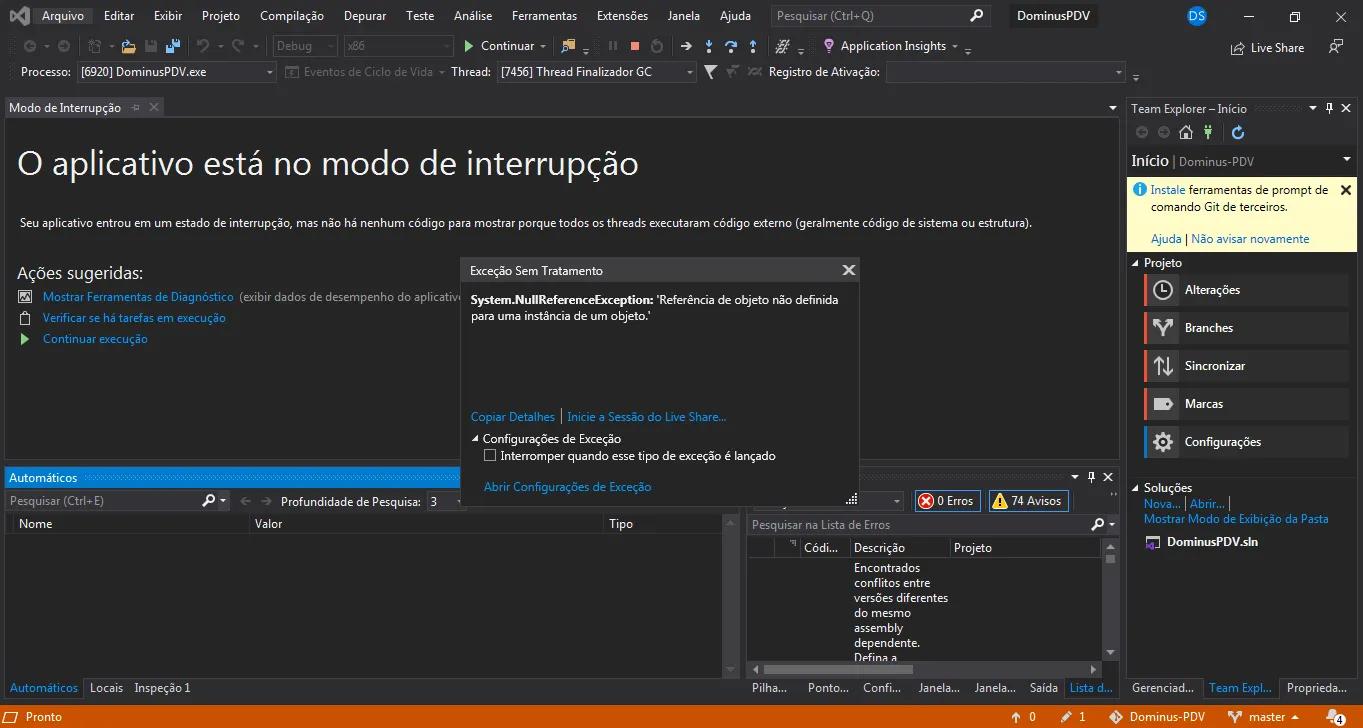Click the Home icon in Team Explorer
Screen dimensions: 1363x728
click(x=1186, y=132)
